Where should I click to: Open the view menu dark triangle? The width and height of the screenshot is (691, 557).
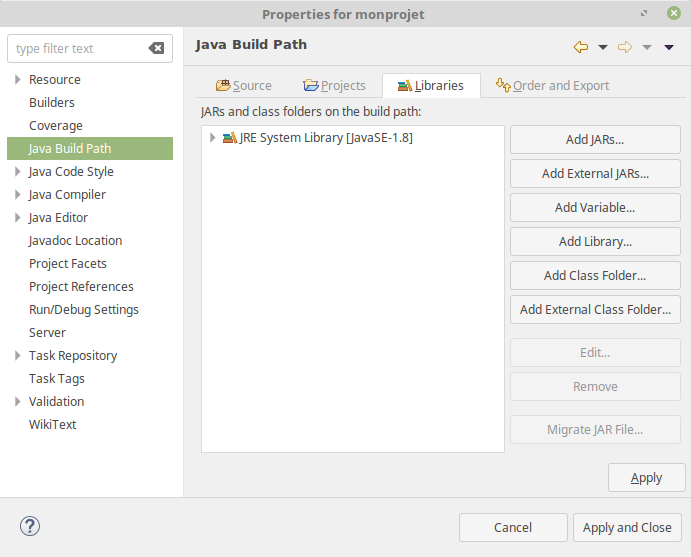(669, 47)
